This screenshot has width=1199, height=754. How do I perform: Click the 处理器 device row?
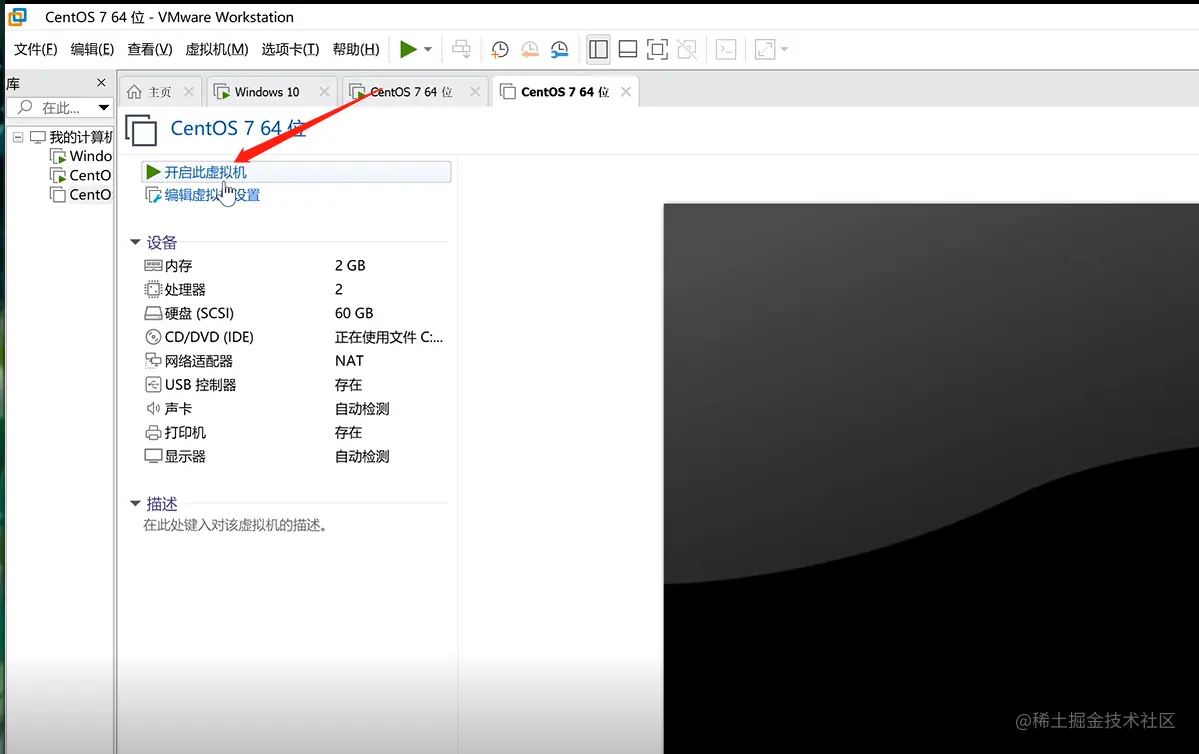click(x=294, y=289)
